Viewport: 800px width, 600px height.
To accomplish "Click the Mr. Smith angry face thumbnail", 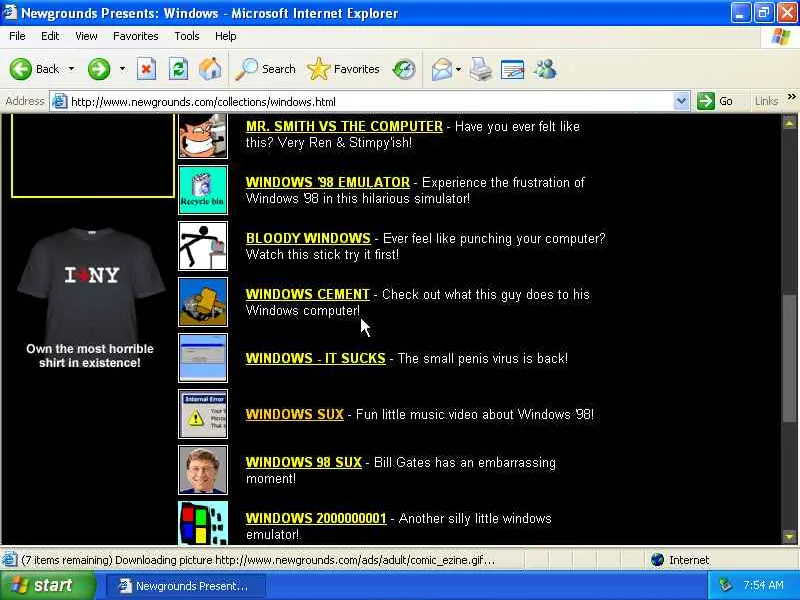I will coord(203,136).
